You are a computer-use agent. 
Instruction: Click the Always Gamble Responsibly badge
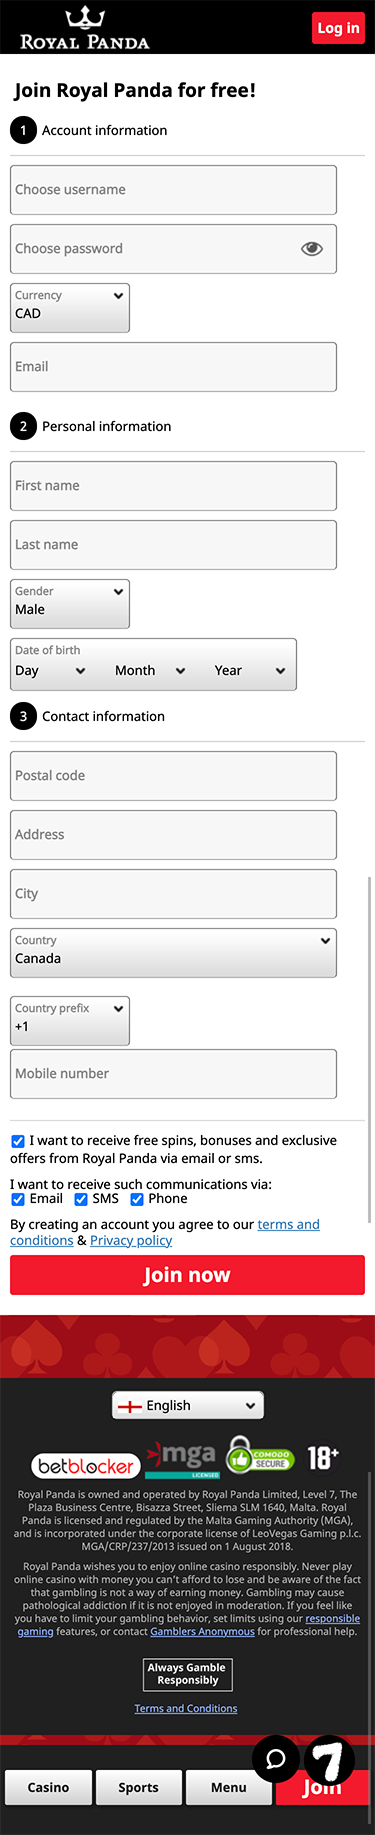click(x=187, y=1674)
